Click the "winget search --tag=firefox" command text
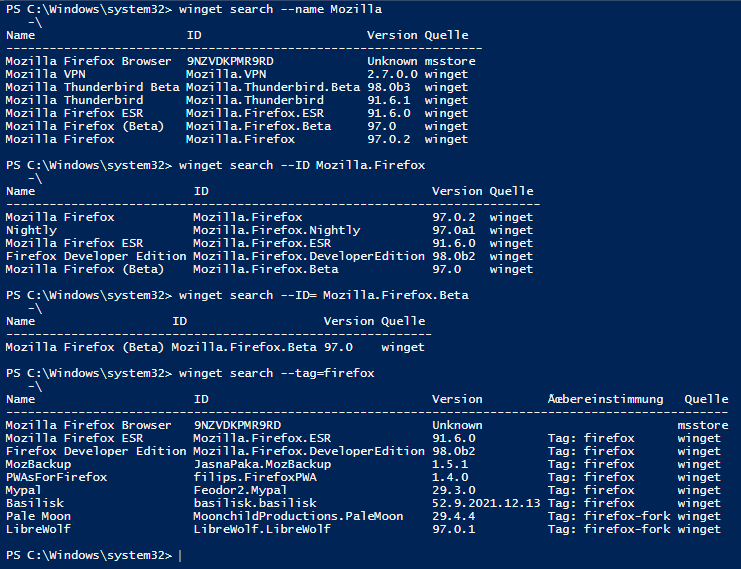This screenshot has height=569, width=741. 276,373
